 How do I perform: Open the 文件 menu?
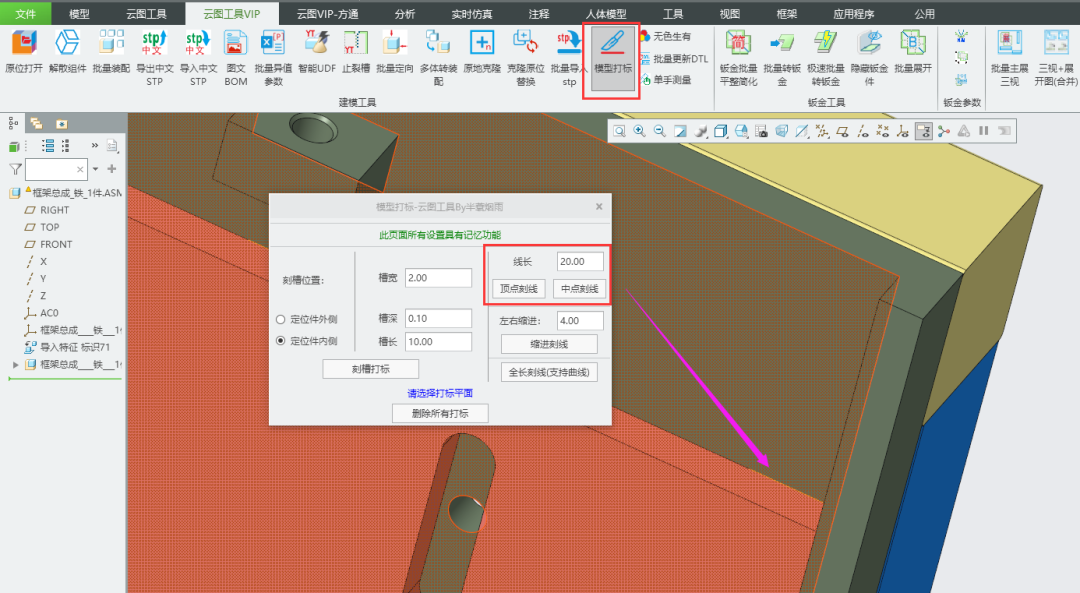pos(25,14)
